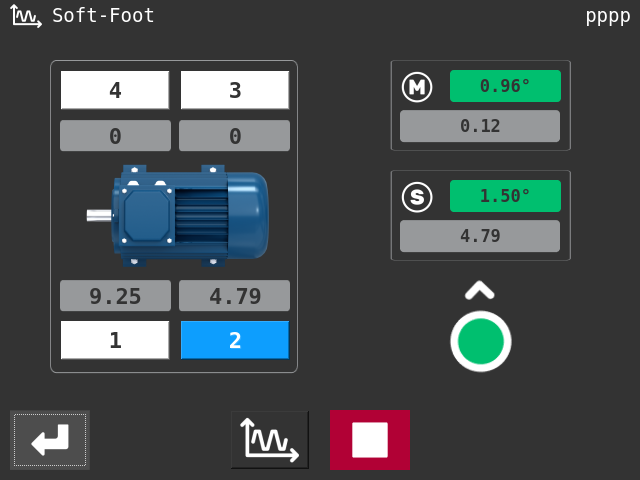Select foot 4 button

115,90
